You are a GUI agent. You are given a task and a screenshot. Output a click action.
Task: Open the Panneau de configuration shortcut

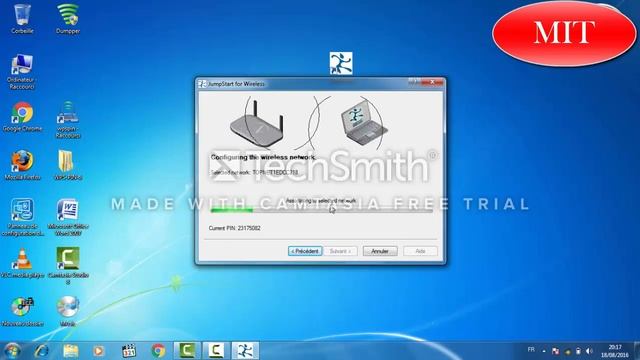(23, 218)
